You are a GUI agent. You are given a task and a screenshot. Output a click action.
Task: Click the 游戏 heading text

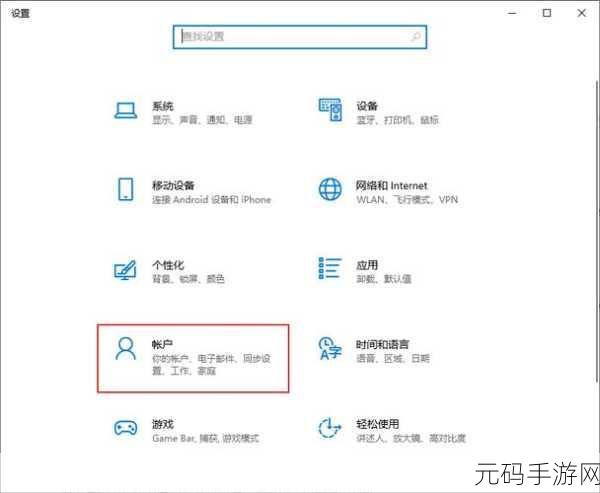[163, 424]
